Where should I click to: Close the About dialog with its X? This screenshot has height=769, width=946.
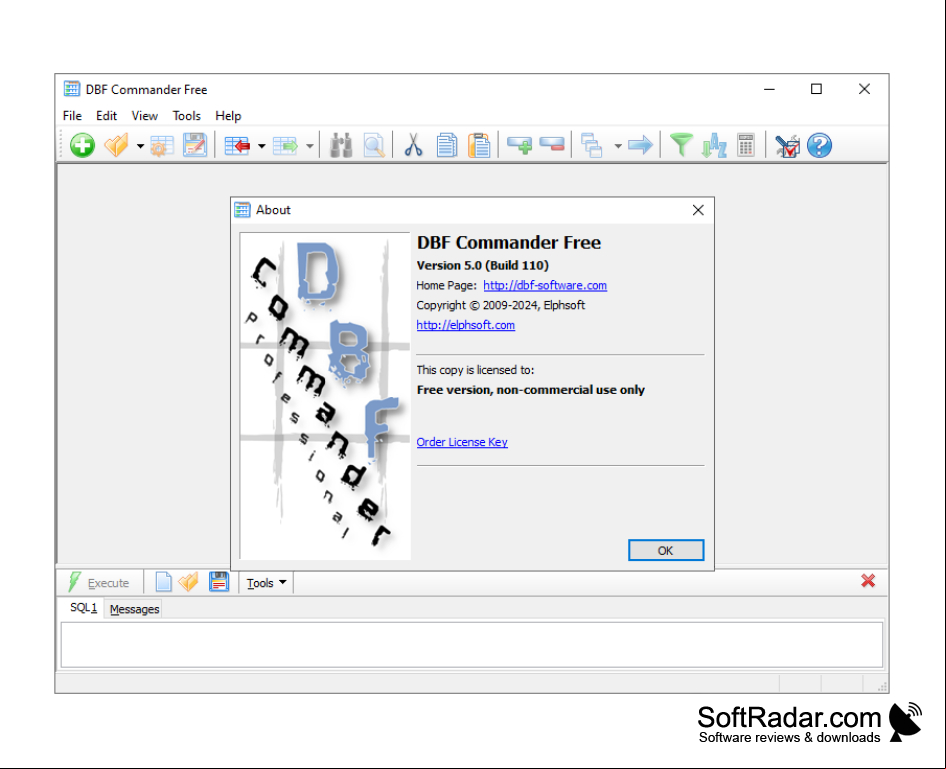coord(698,210)
